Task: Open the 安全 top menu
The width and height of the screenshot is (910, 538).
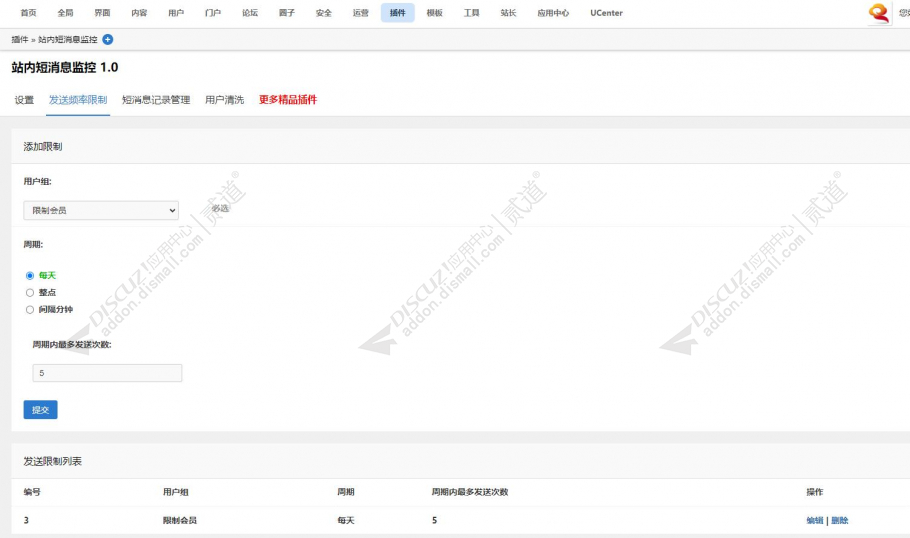Action: pyautogui.click(x=324, y=13)
